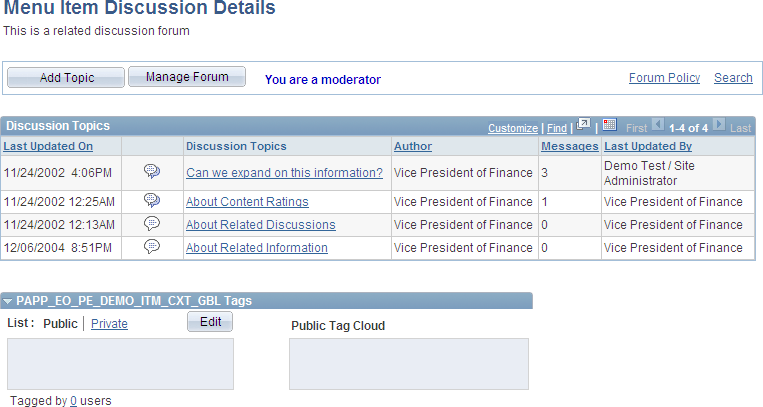Sort by Last Updated On column

[48, 146]
